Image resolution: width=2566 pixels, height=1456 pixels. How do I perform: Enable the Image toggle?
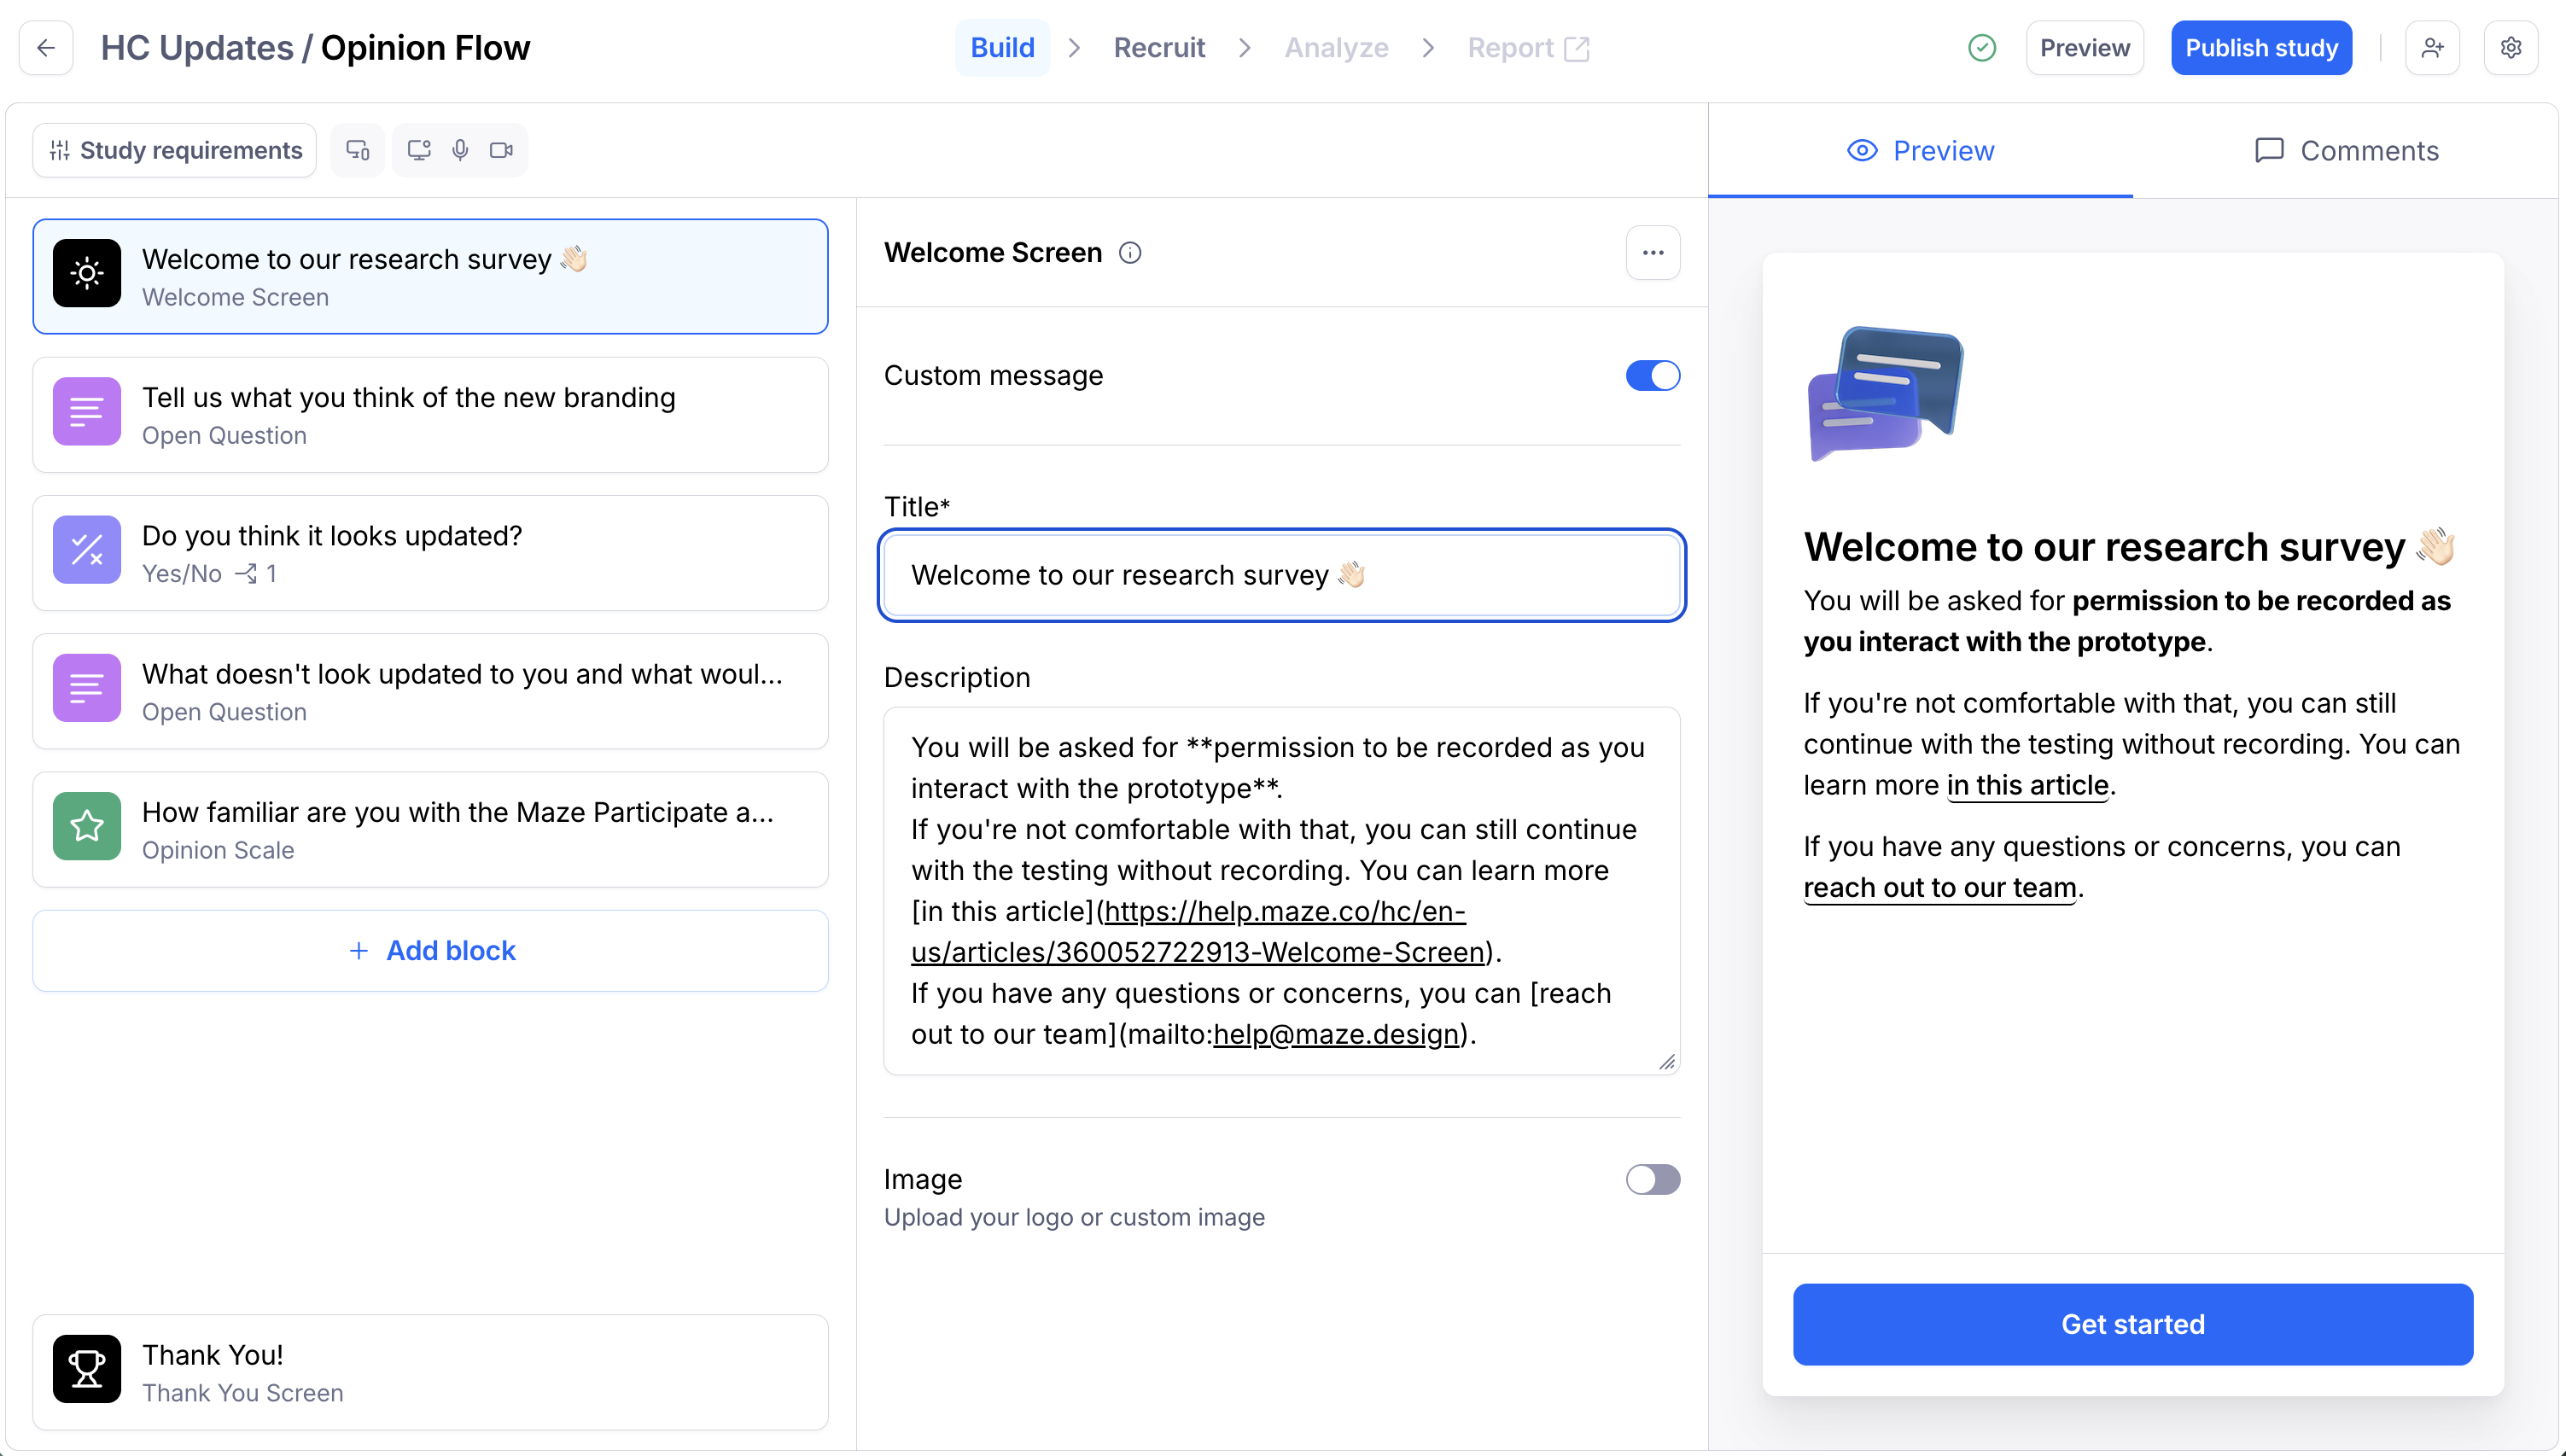tap(1652, 1180)
